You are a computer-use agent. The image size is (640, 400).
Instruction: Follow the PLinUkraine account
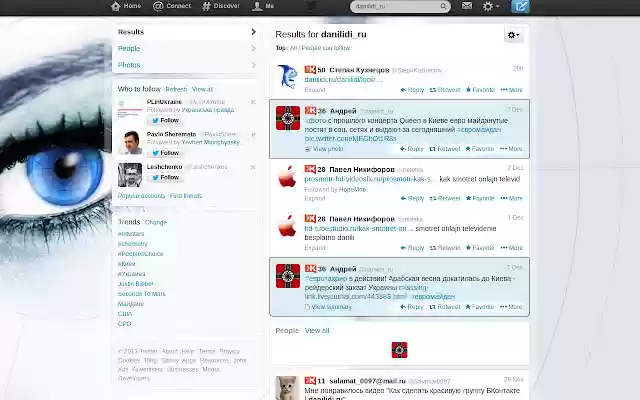click(165, 120)
